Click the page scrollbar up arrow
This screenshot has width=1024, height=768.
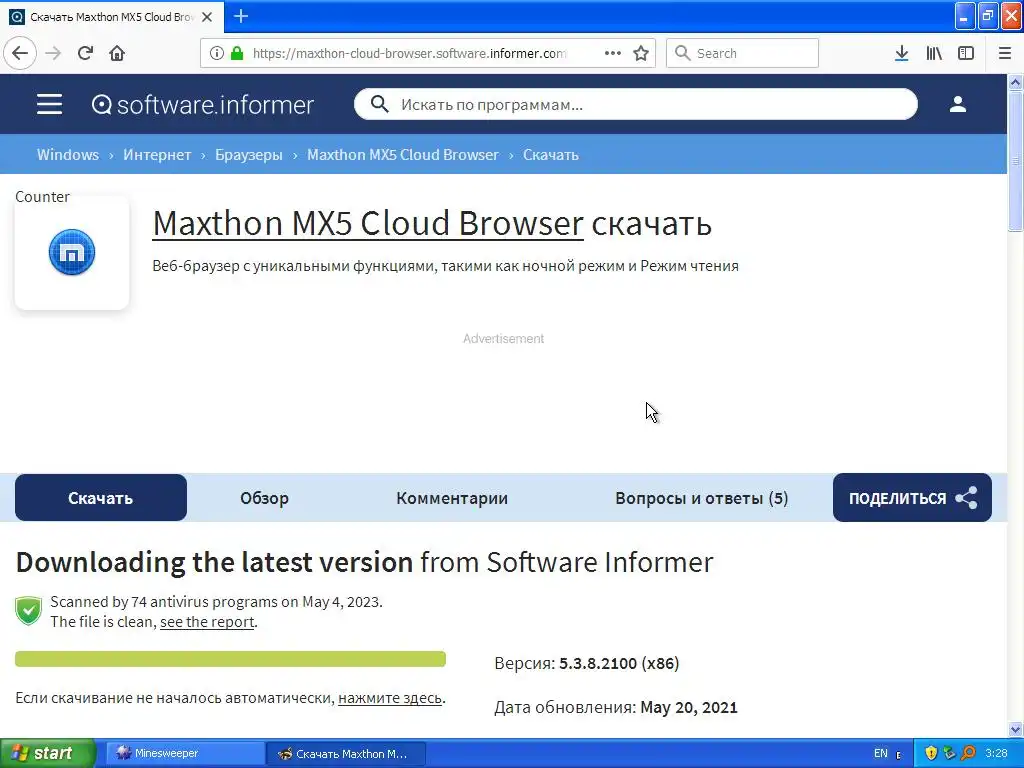pyautogui.click(x=1016, y=82)
